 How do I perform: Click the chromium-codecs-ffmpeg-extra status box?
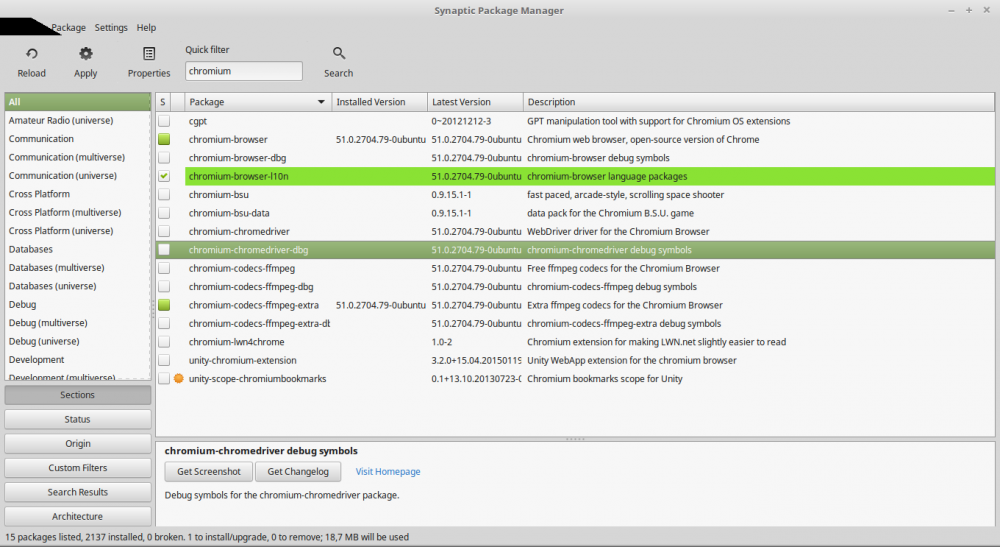tap(164, 305)
